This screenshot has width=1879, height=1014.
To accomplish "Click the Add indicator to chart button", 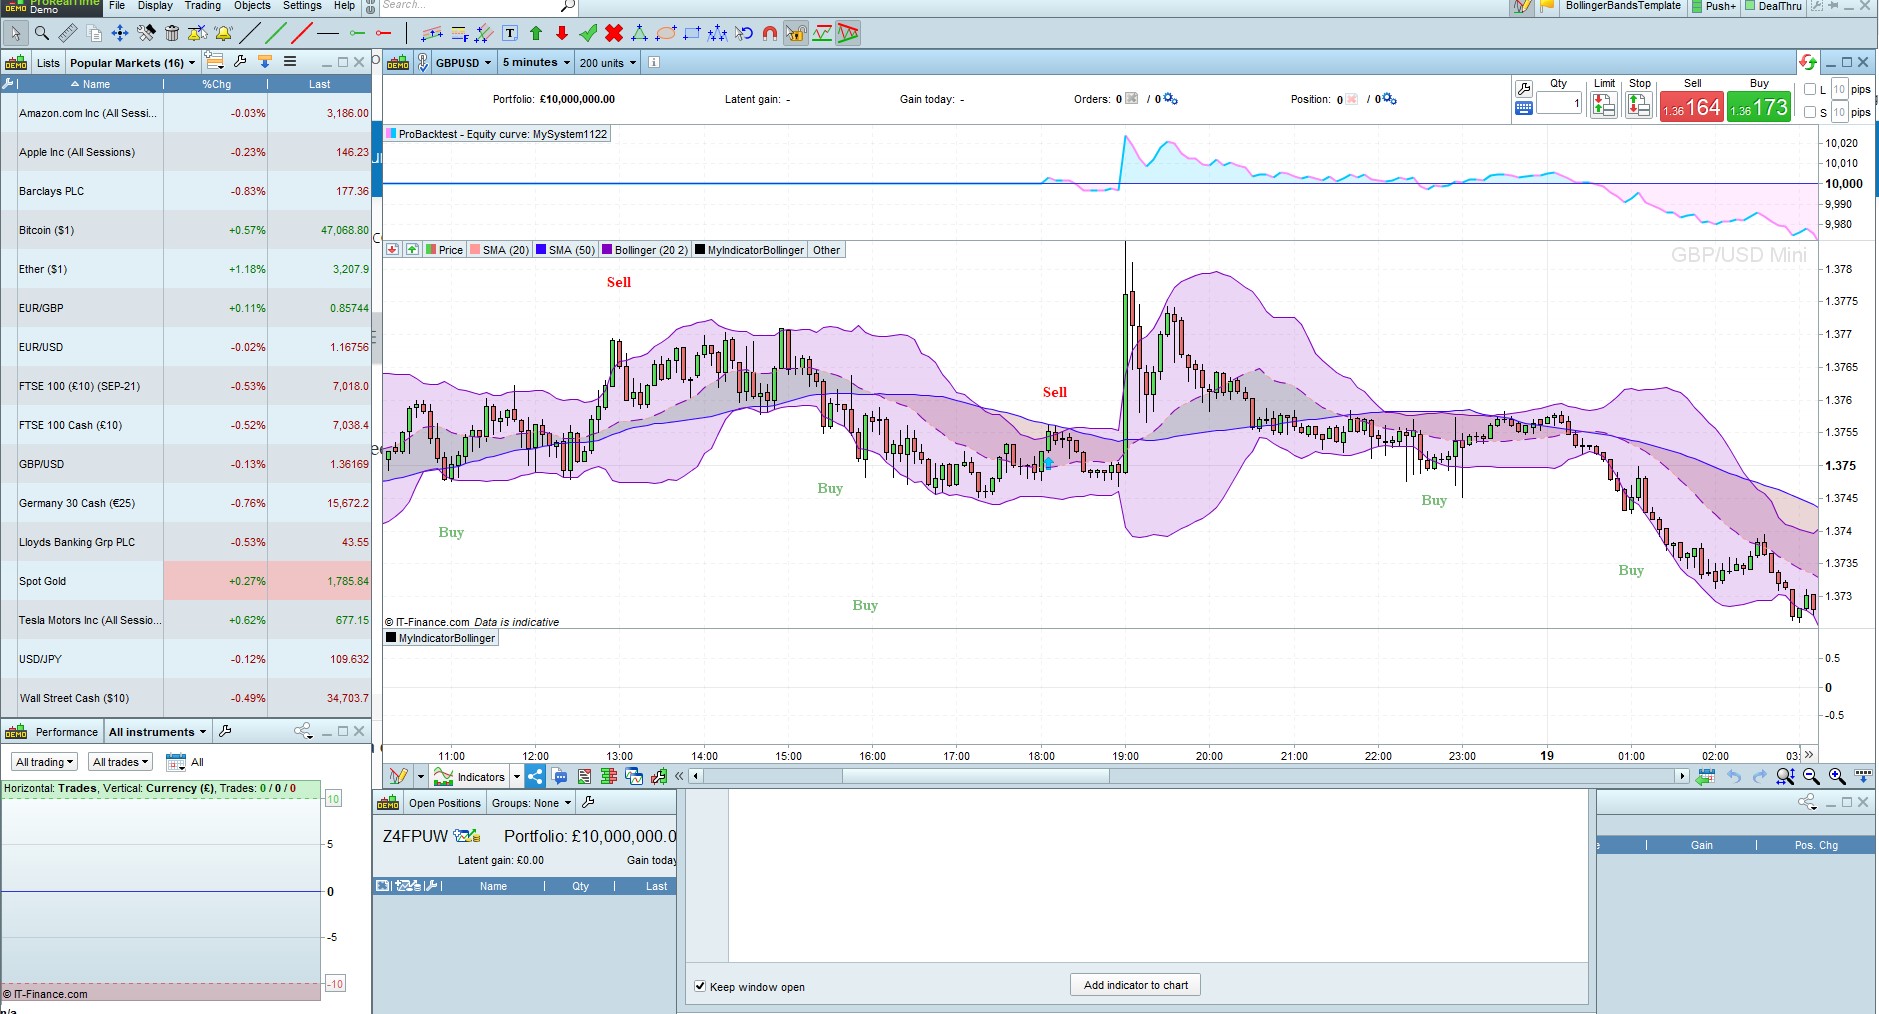I will tap(1135, 985).
